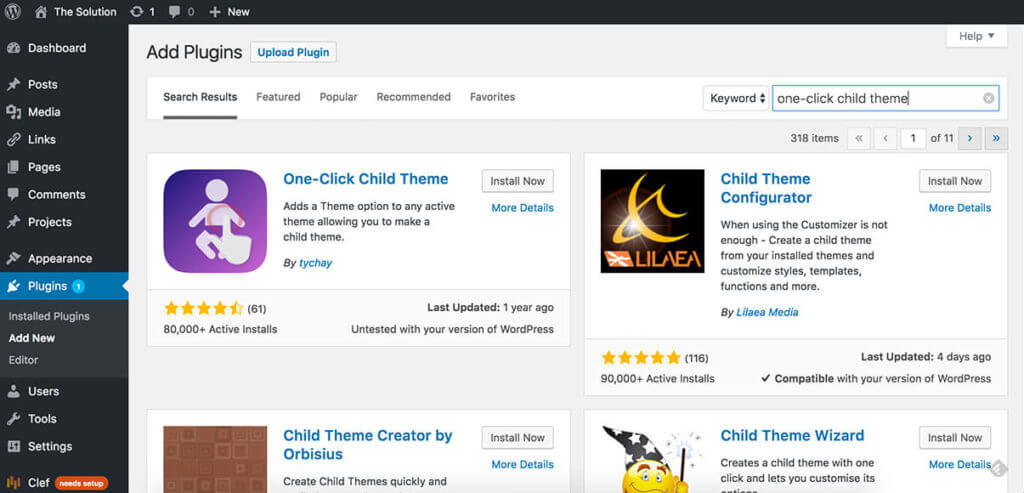The width and height of the screenshot is (1024, 493).
Task: Click the Clef needs setup badge
Action: [82, 483]
